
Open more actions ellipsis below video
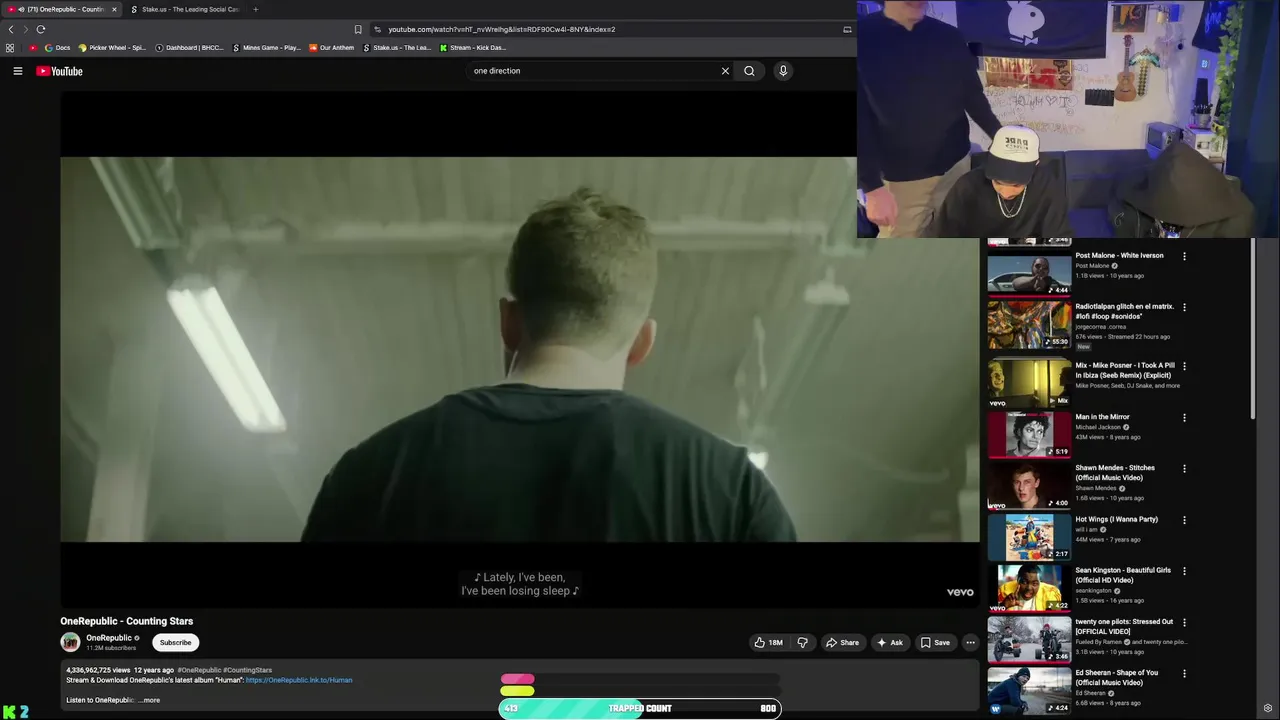(x=970, y=642)
